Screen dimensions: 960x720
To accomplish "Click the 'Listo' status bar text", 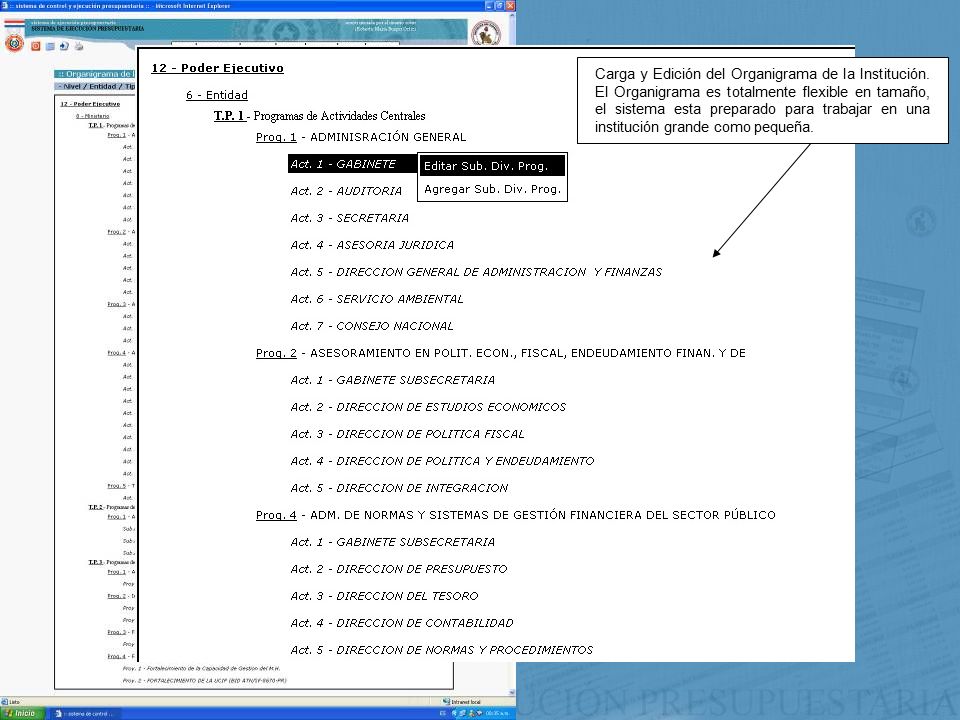I will 15,702.
